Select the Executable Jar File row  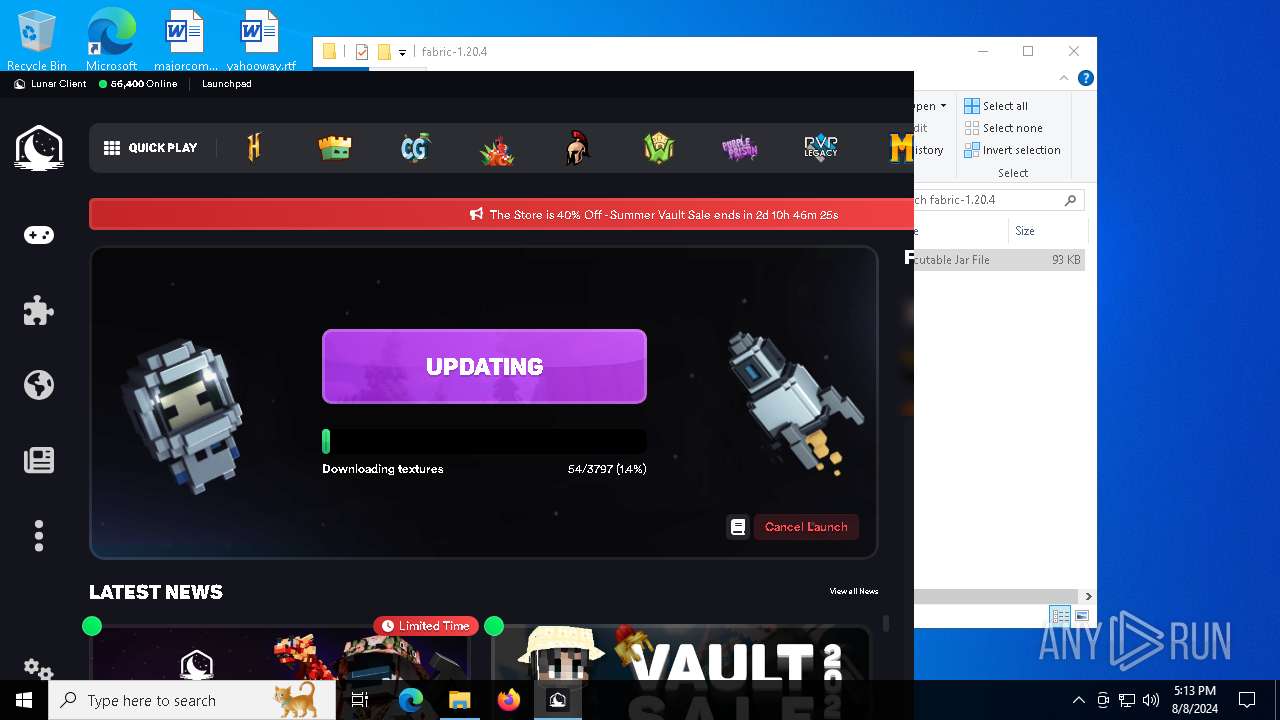coord(999,260)
